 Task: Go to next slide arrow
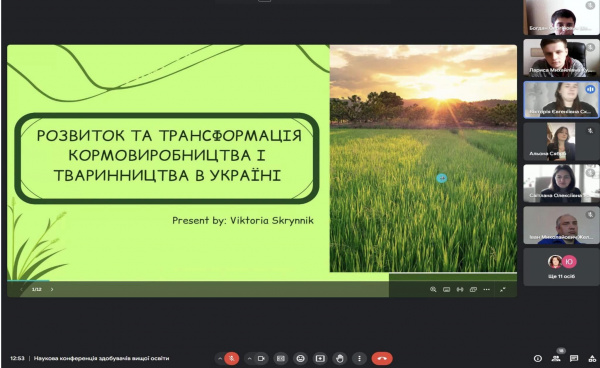point(52,289)
